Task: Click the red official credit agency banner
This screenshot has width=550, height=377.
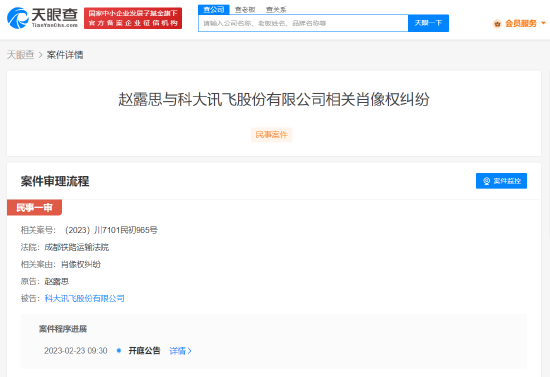Action: 133,18
